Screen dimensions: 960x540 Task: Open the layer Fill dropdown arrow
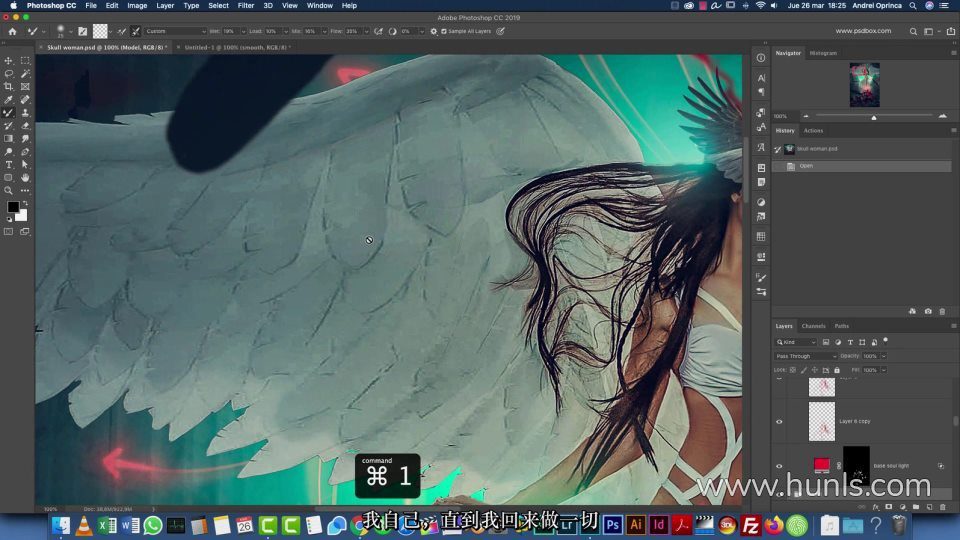click(883, 370)
